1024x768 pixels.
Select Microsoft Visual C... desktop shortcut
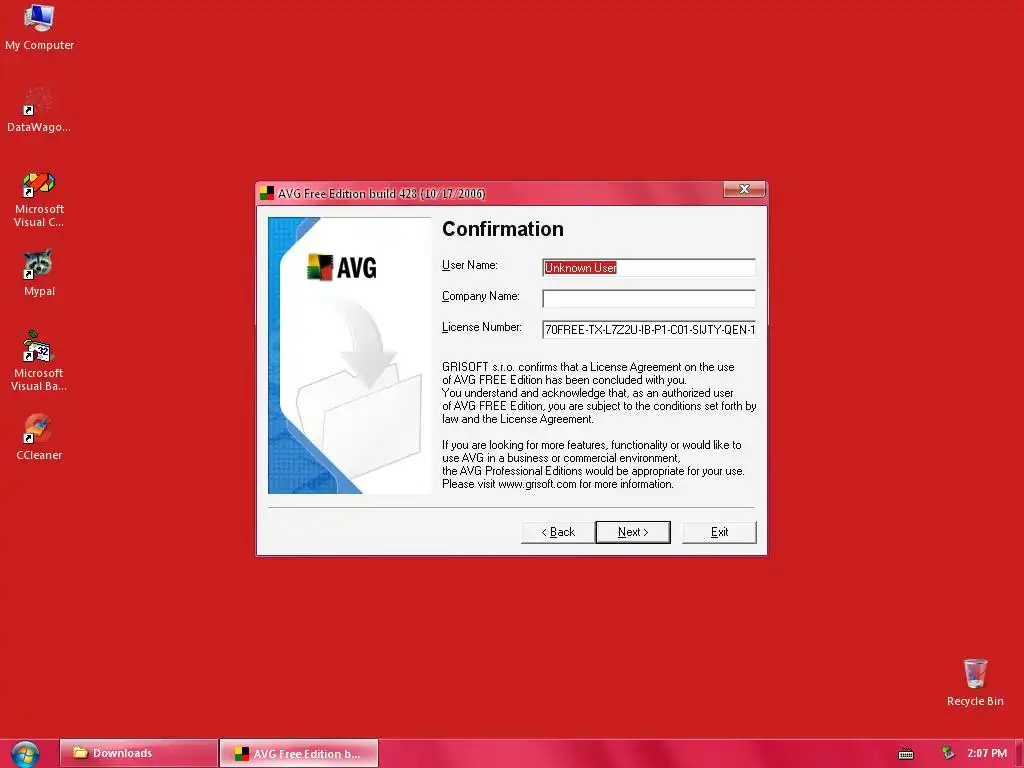point(39,199)
